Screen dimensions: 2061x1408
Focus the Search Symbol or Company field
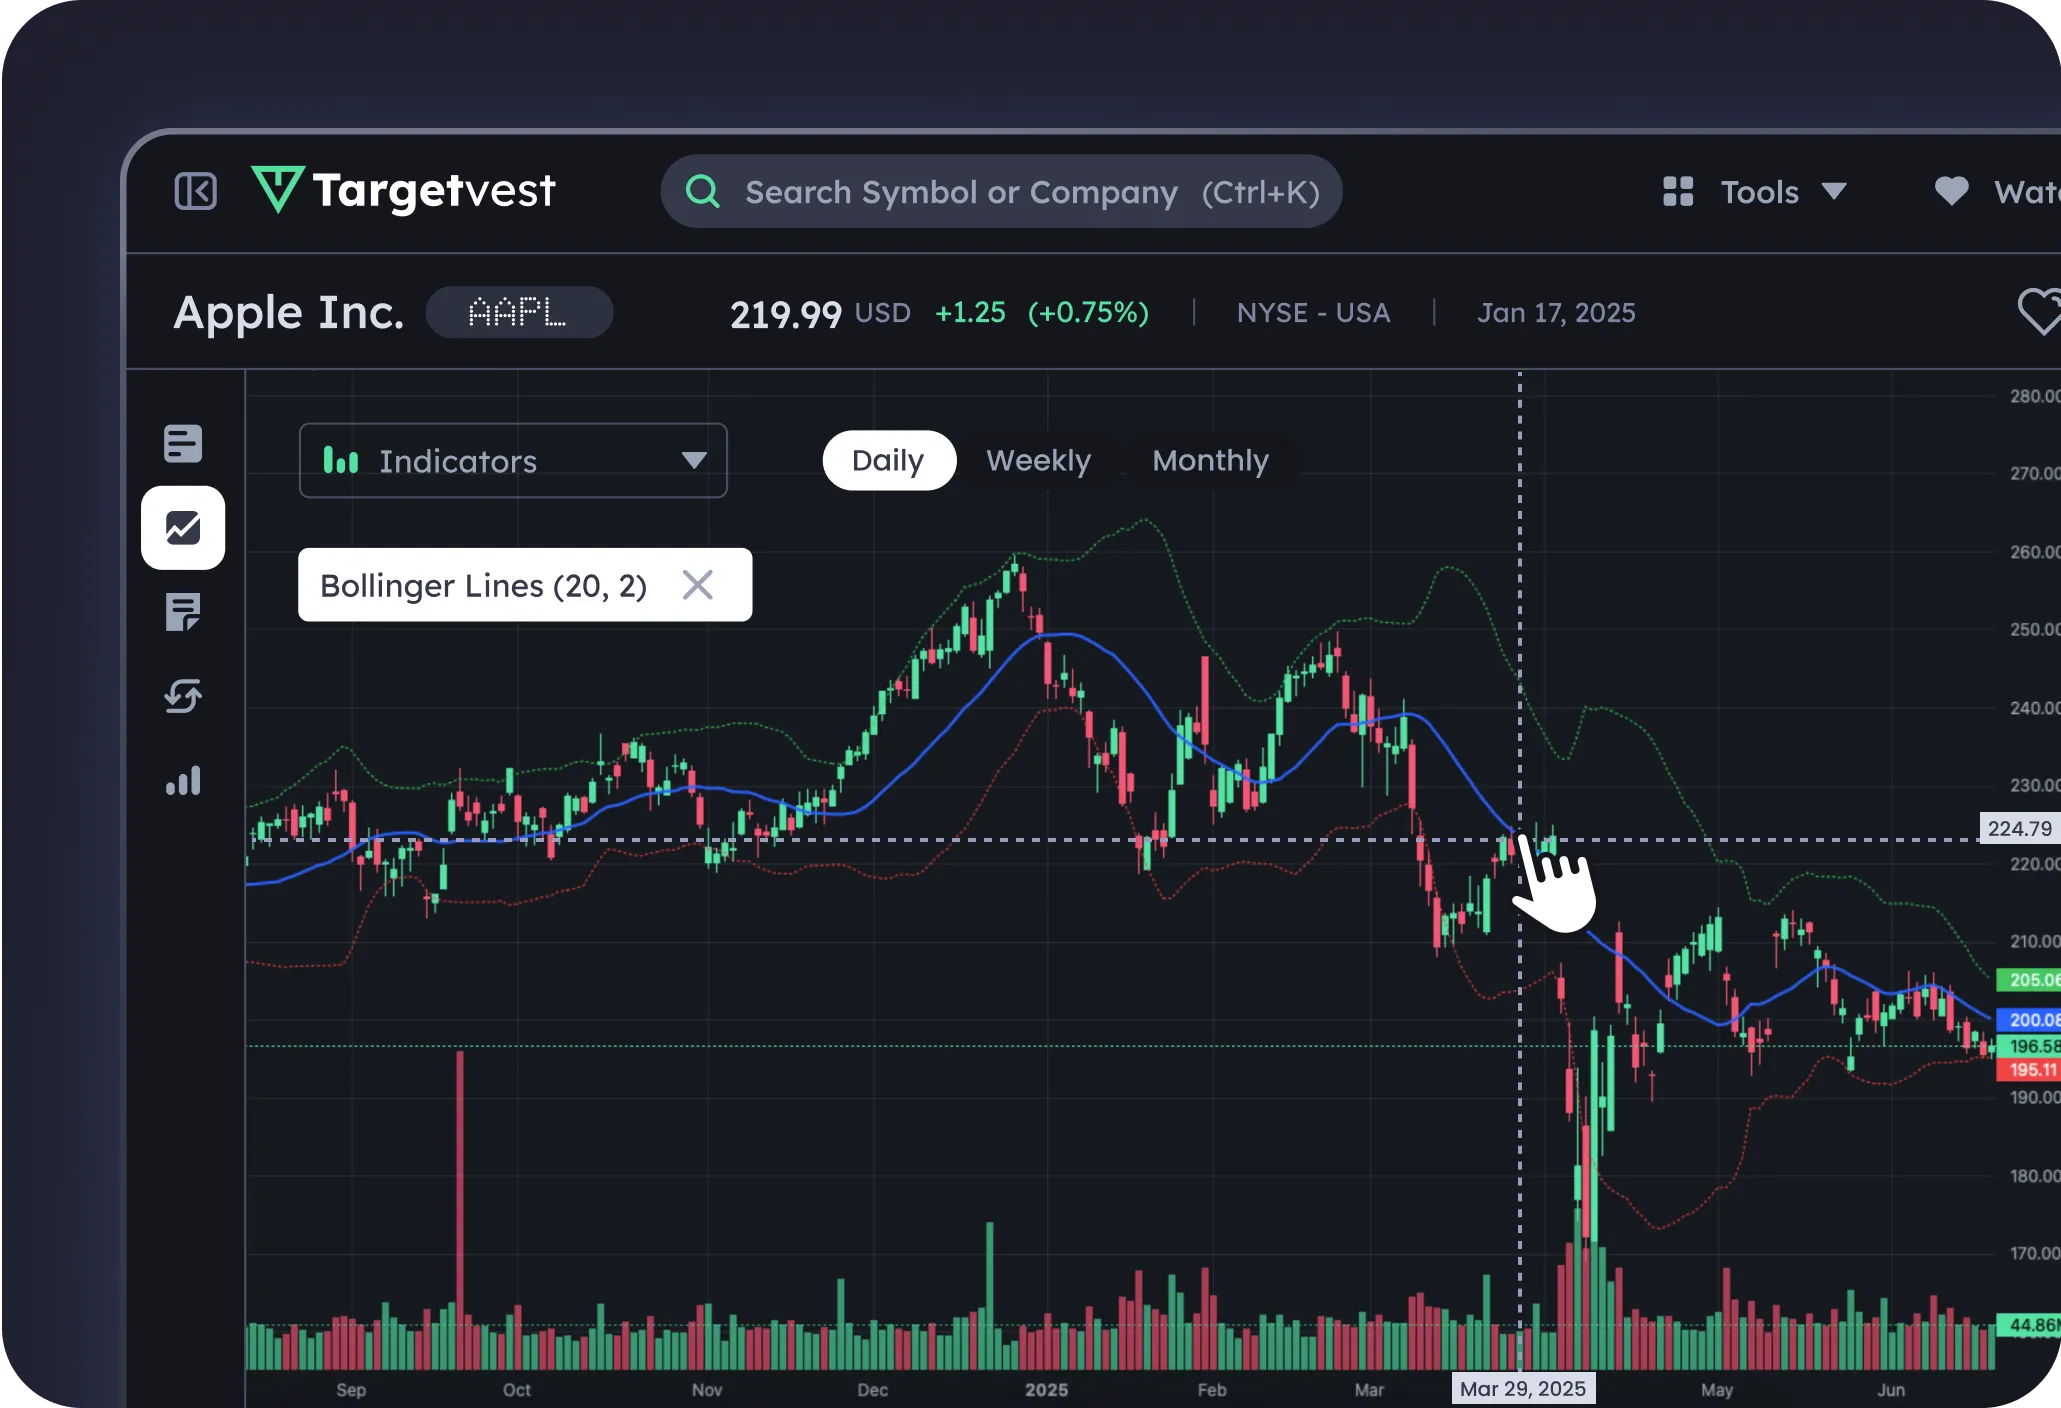tap(1001, 191)
